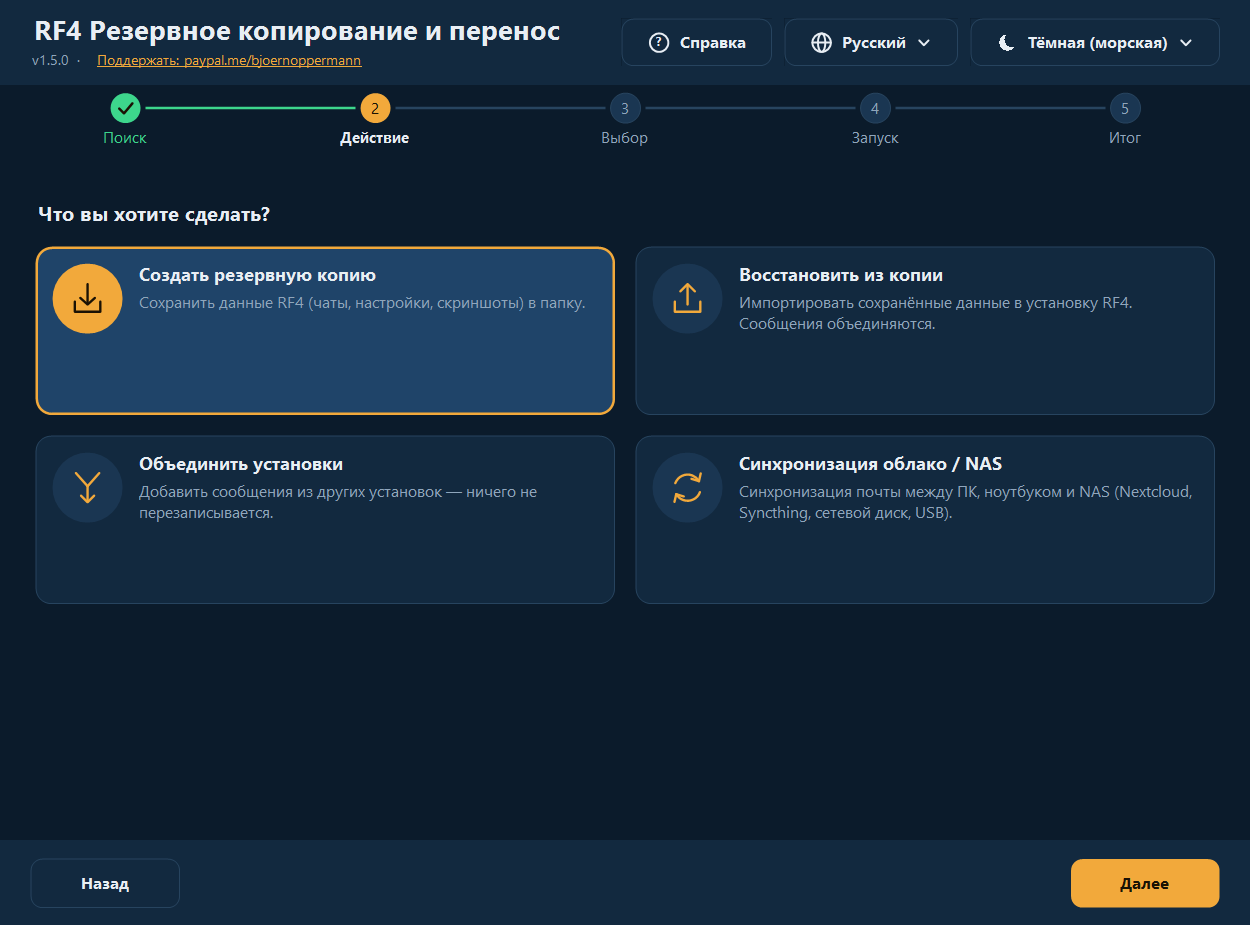Click the upload icon for Восстановить из копии
1250x925 pixels.
point(688,298)
